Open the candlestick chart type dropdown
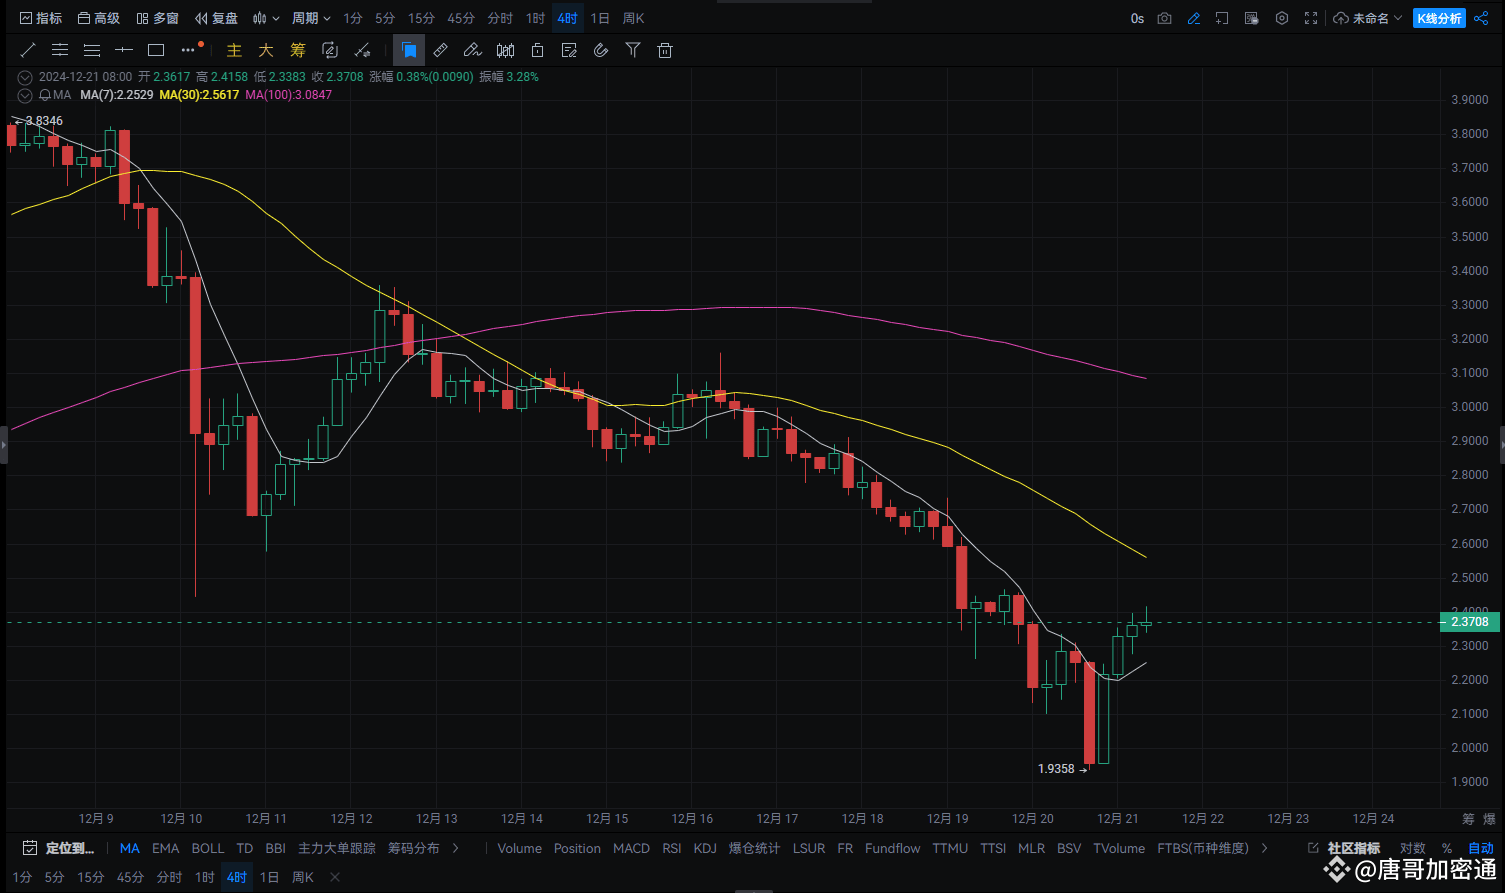Viewport: 1505px width, 893px height. point(266,18)
